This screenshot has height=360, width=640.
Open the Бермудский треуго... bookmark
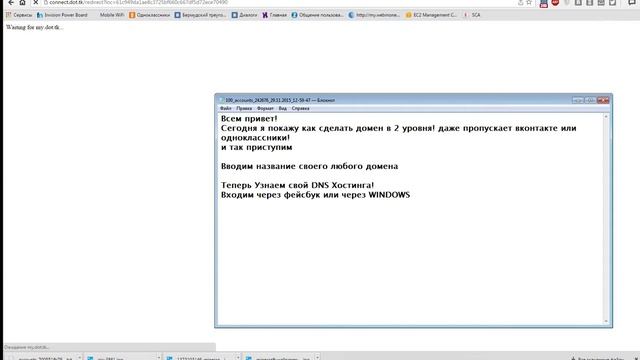tap(200, 15)
